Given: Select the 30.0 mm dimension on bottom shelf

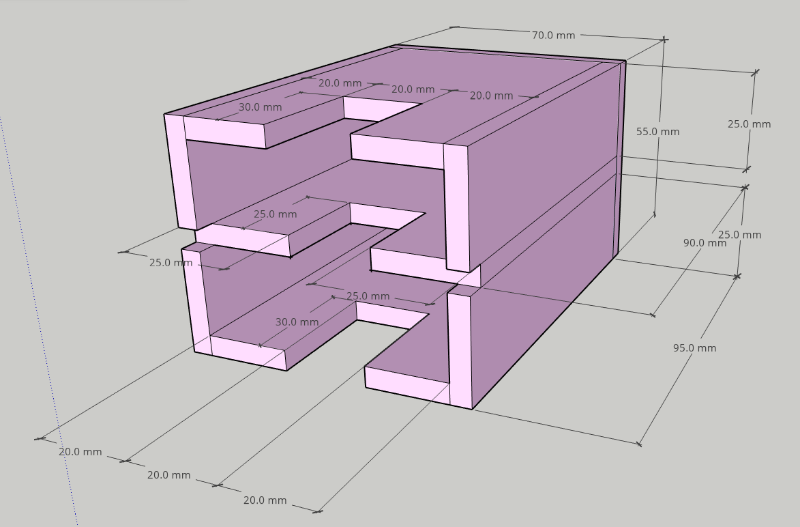Looking at the screenshot, I should pyautogui.click(x=297, y=322).
